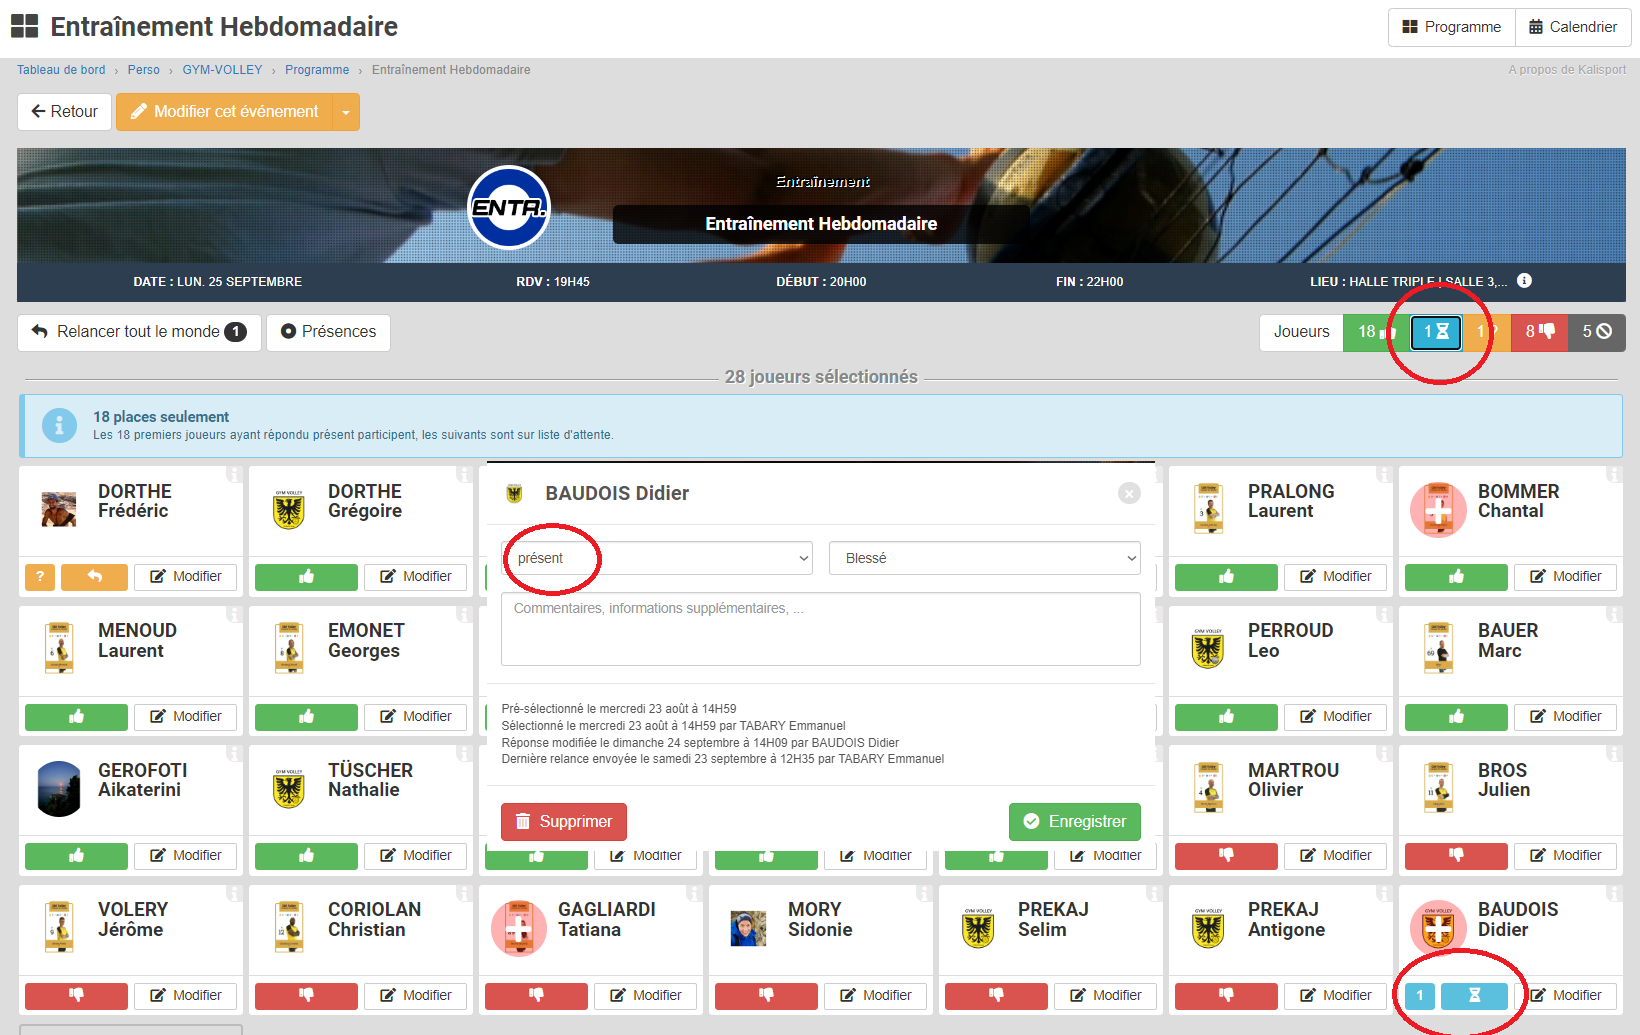1640x1035 pixels.
Task: Switch to the Programme view
Action: point(1452,27)
